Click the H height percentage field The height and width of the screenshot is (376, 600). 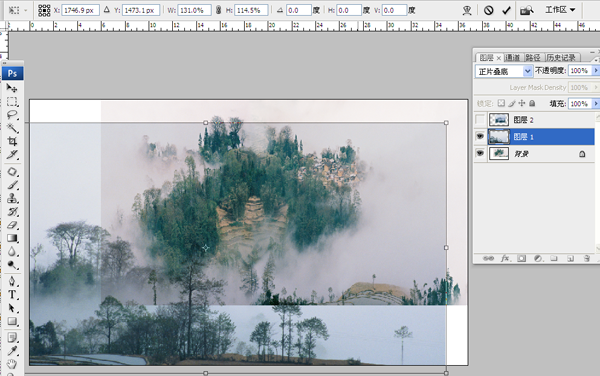251,10
